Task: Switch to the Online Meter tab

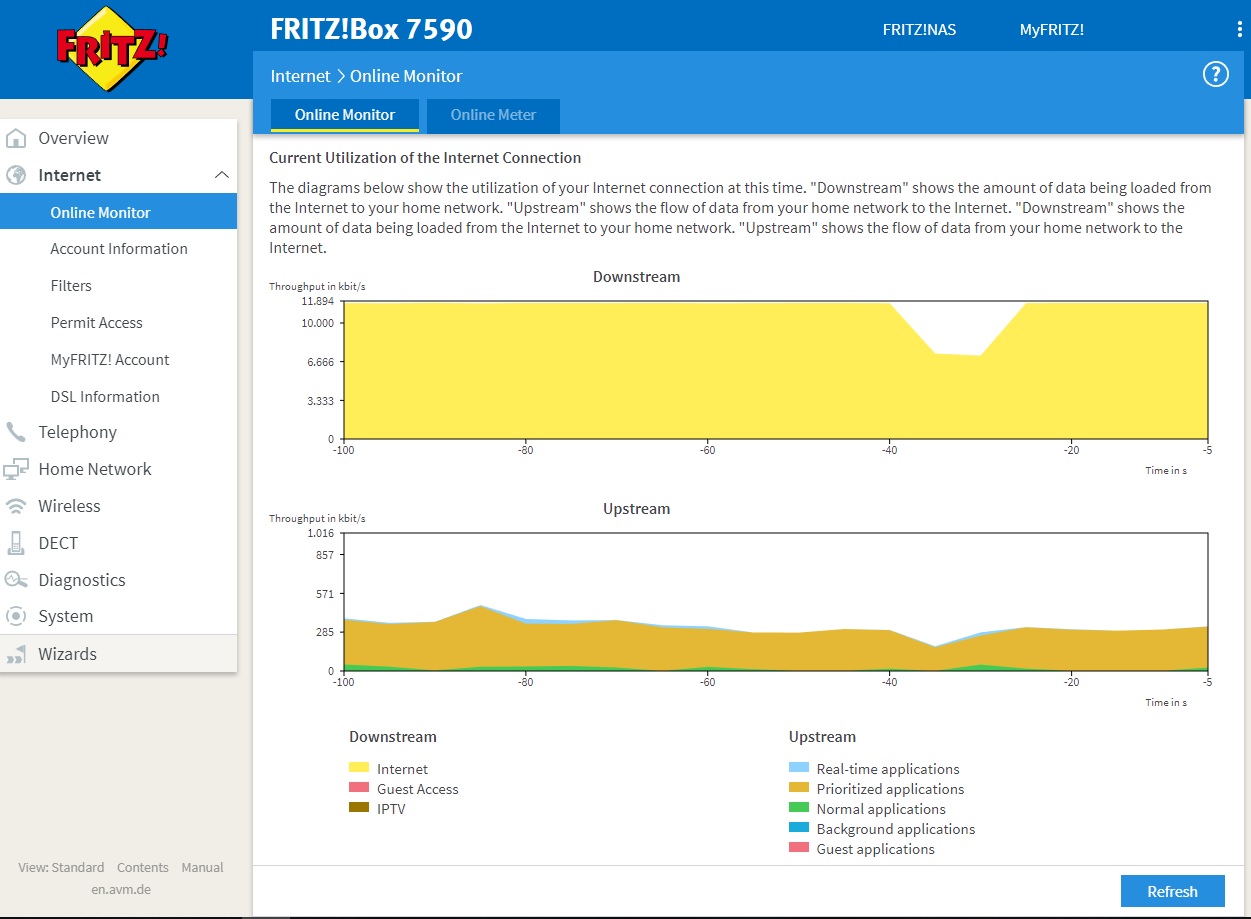Action: pos(493,115)
